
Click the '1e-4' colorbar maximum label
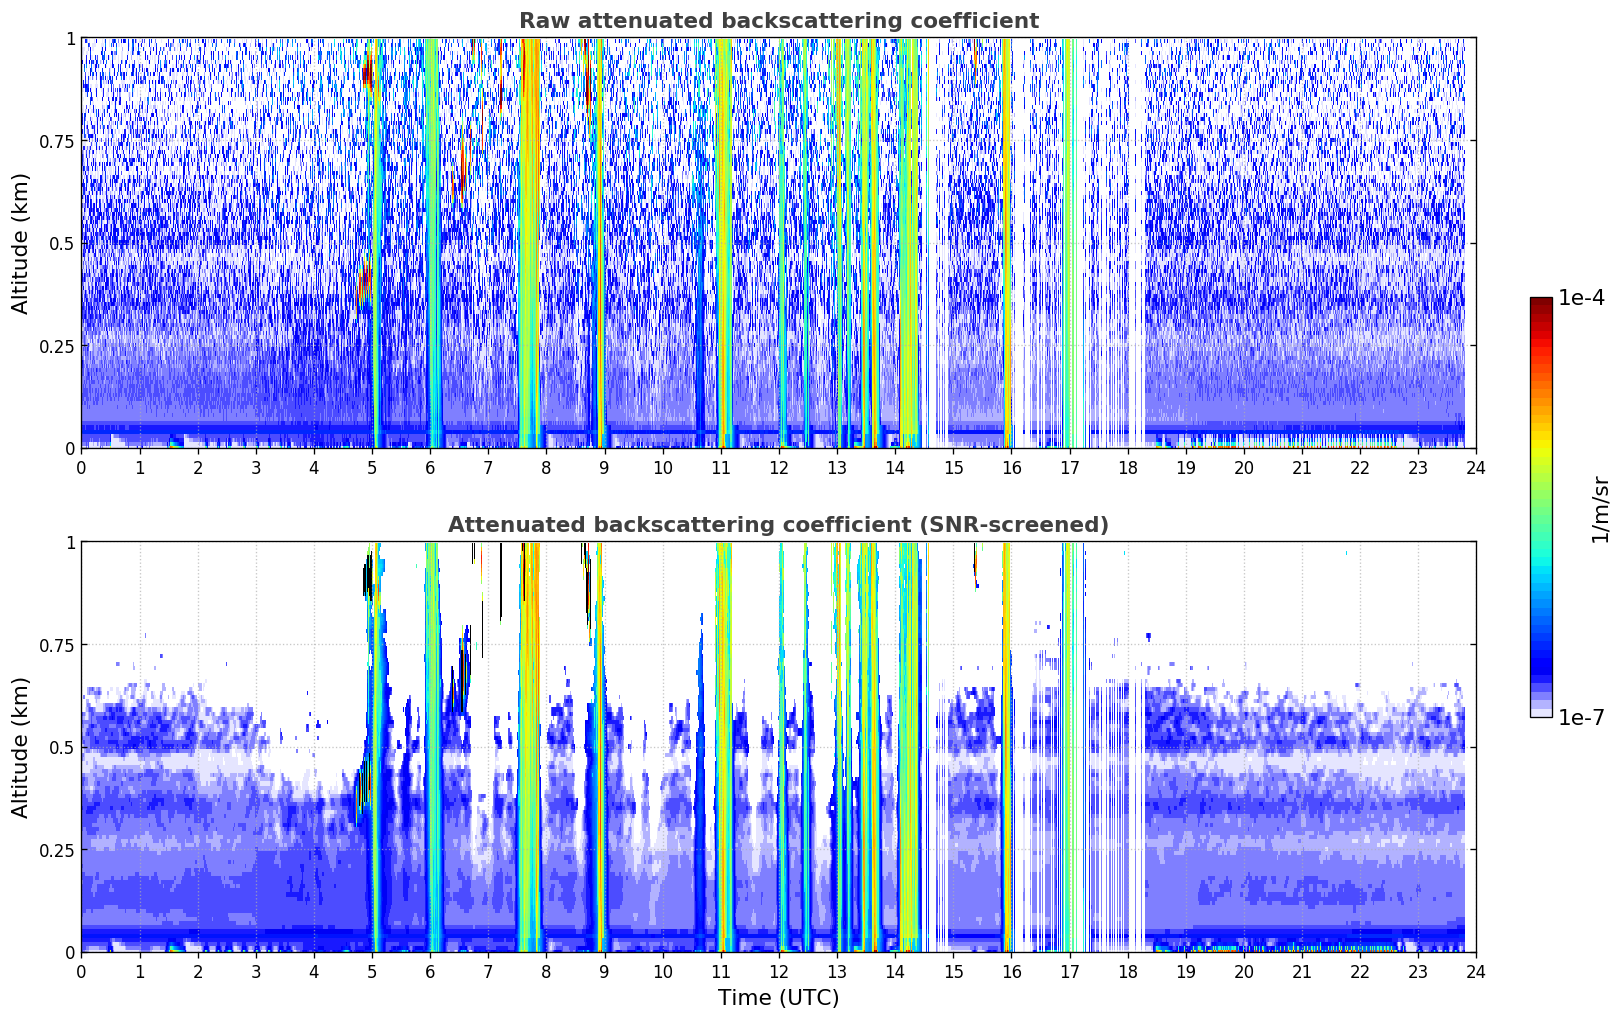coord(1581,298)
